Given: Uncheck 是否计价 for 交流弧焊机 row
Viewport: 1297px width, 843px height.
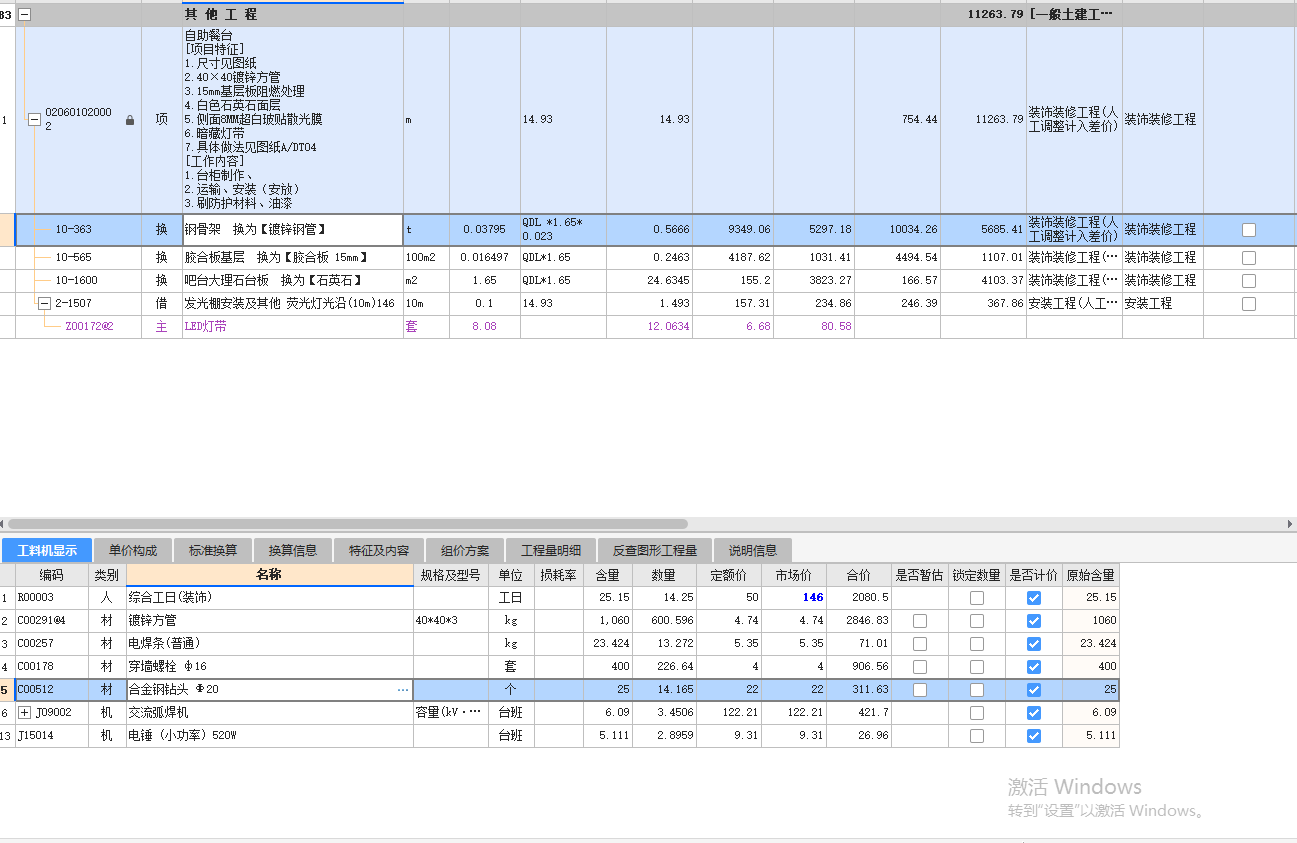Looking at the screenshot, I should (1034, 713).
